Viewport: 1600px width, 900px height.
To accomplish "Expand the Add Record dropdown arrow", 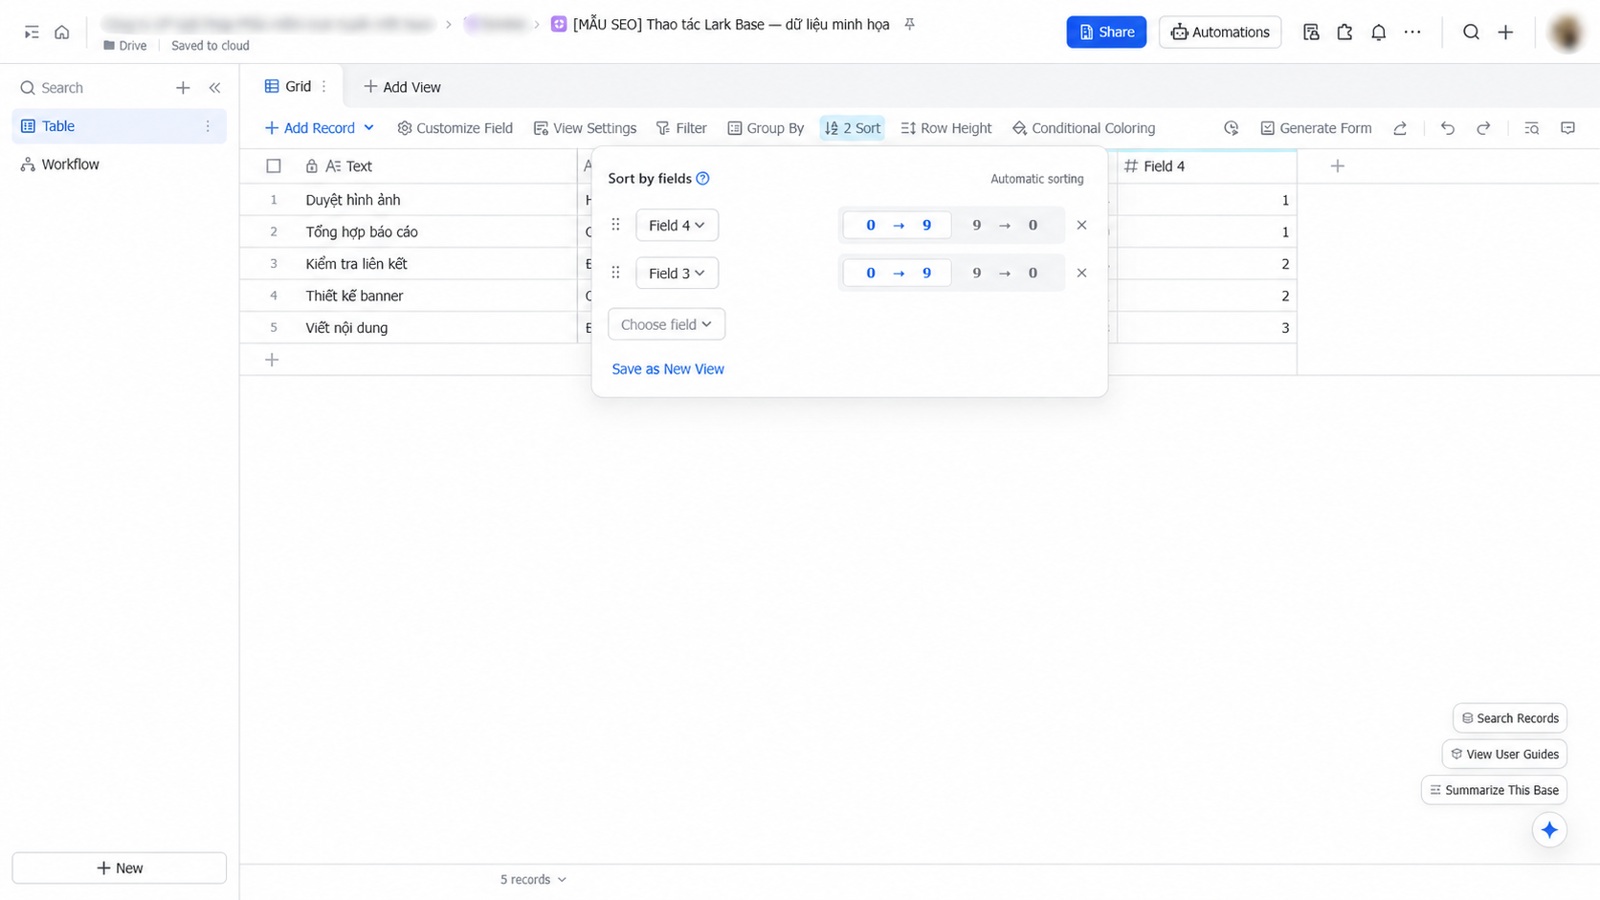I will click(369, 128).
